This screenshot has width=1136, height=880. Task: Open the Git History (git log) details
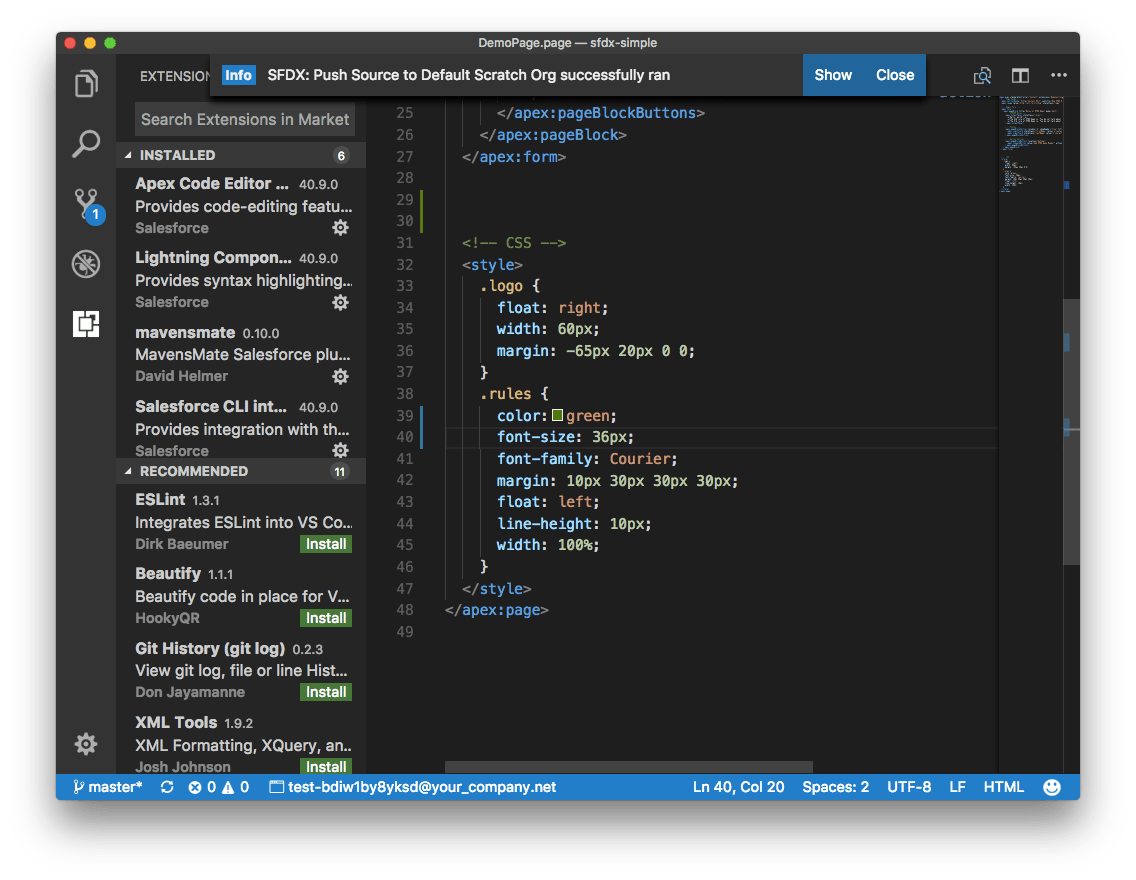click(x=242, y=670)
